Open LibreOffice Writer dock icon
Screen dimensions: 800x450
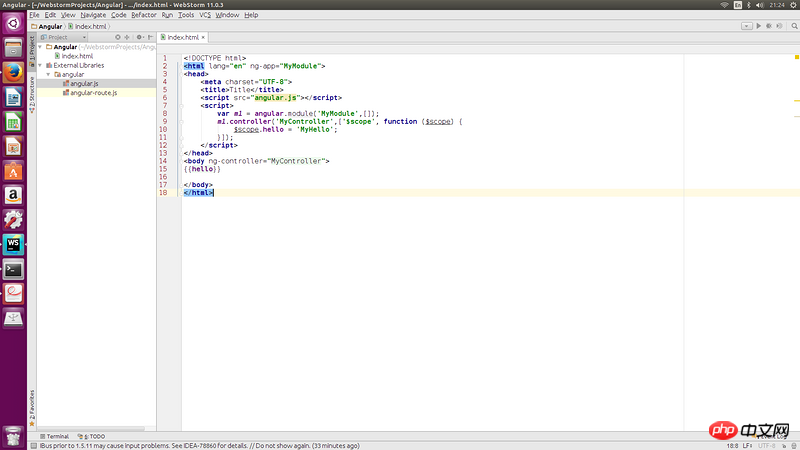pyautogui.click(x=13, y=97)
